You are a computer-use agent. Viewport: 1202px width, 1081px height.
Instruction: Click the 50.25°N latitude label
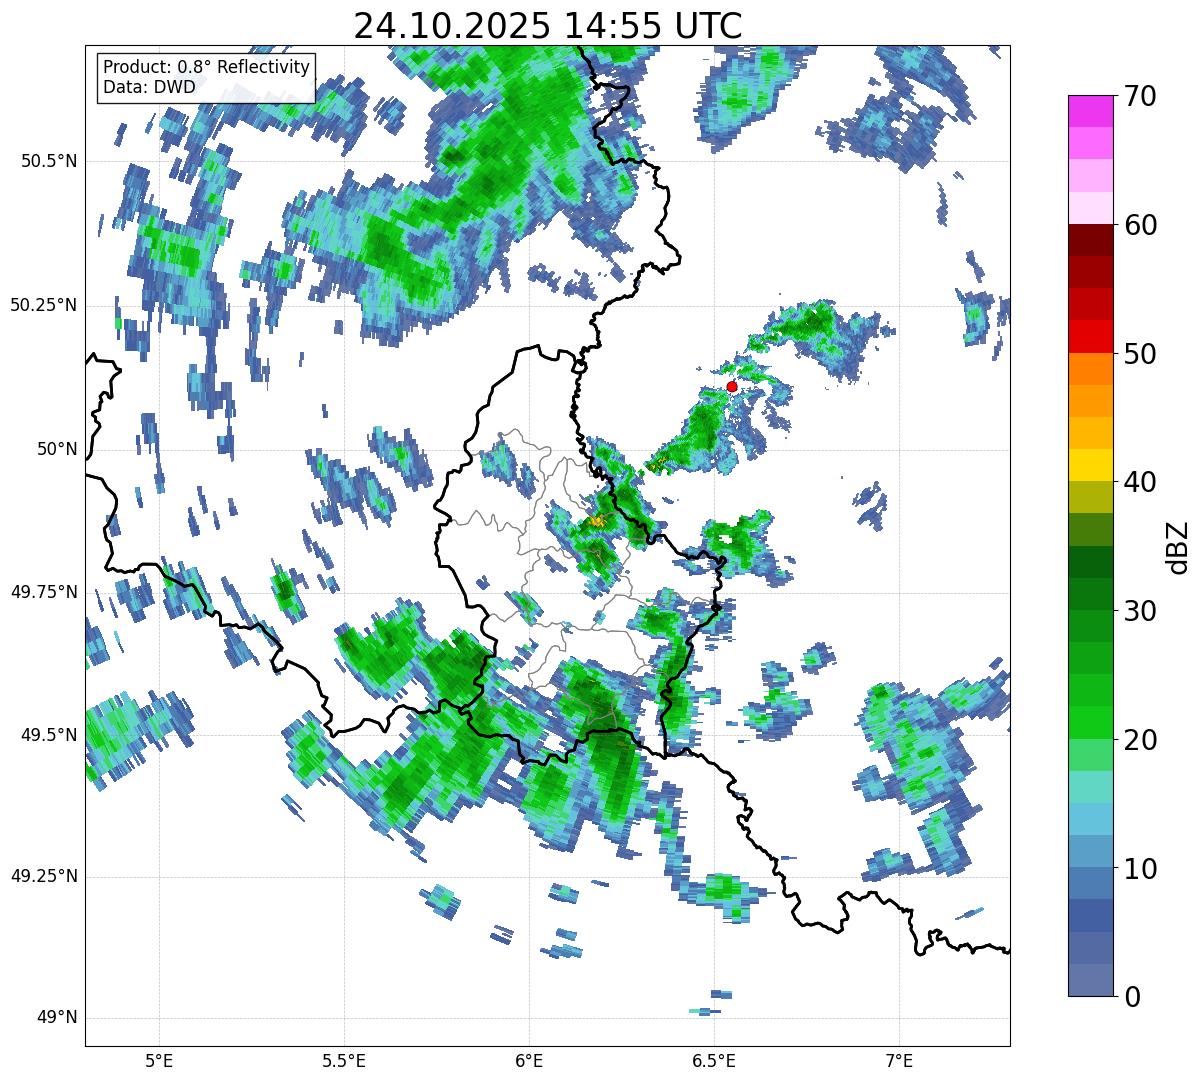click(43, 305)
